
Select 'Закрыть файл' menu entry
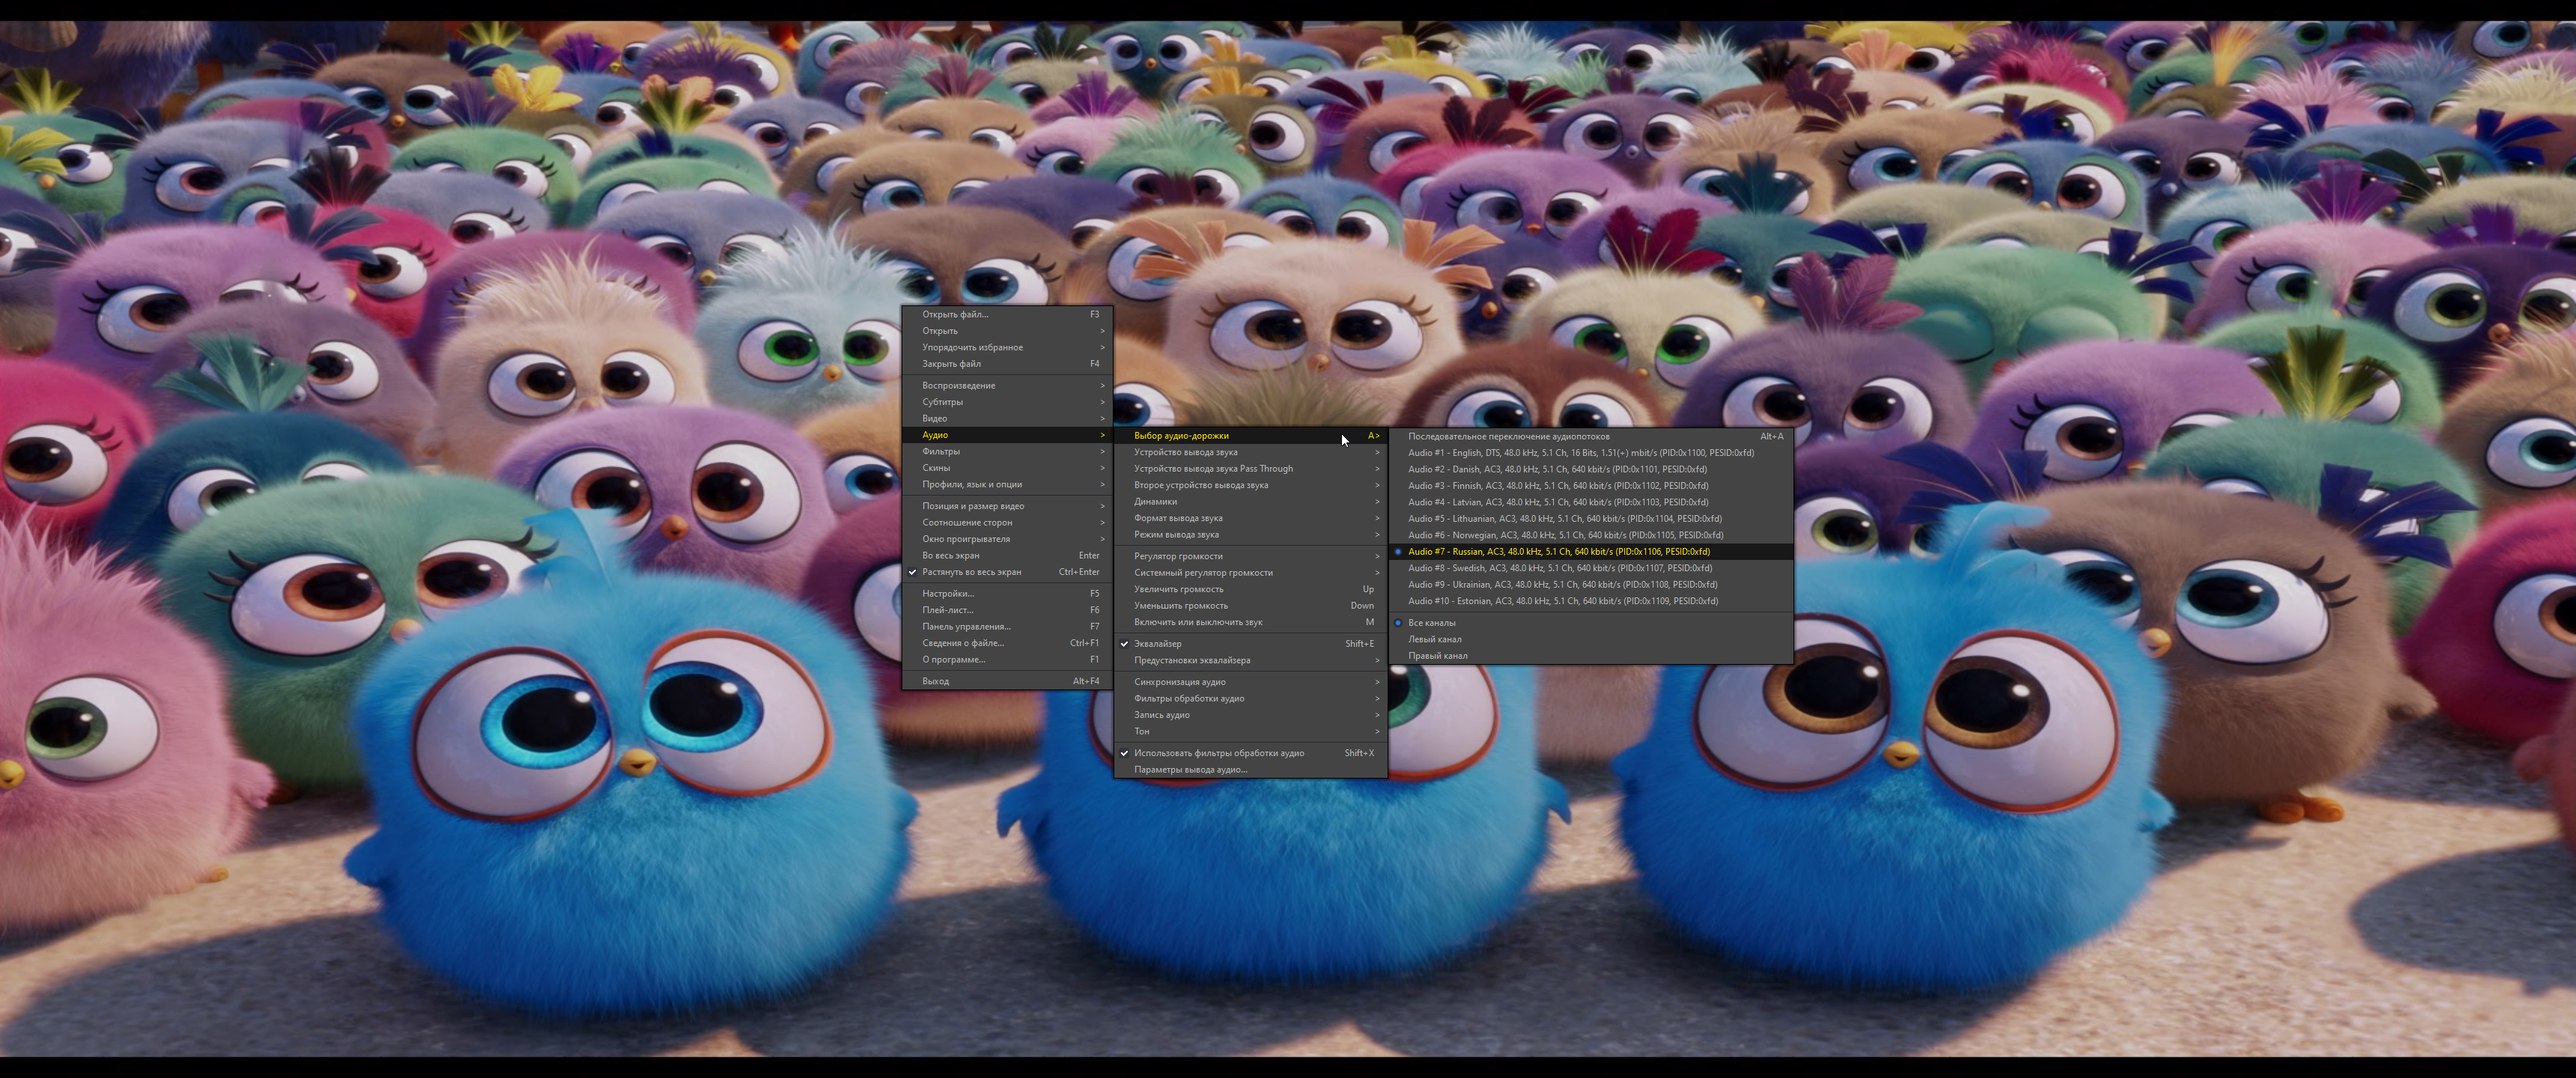click(x=1008, y=364)
